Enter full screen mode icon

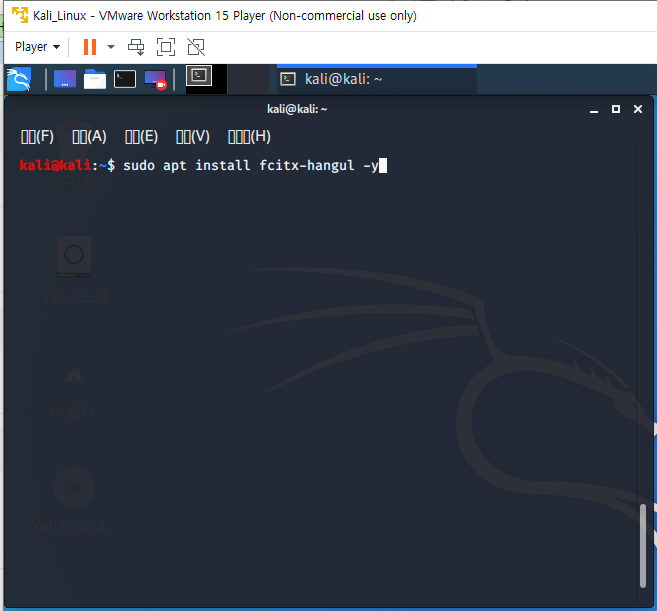[166, 47]
